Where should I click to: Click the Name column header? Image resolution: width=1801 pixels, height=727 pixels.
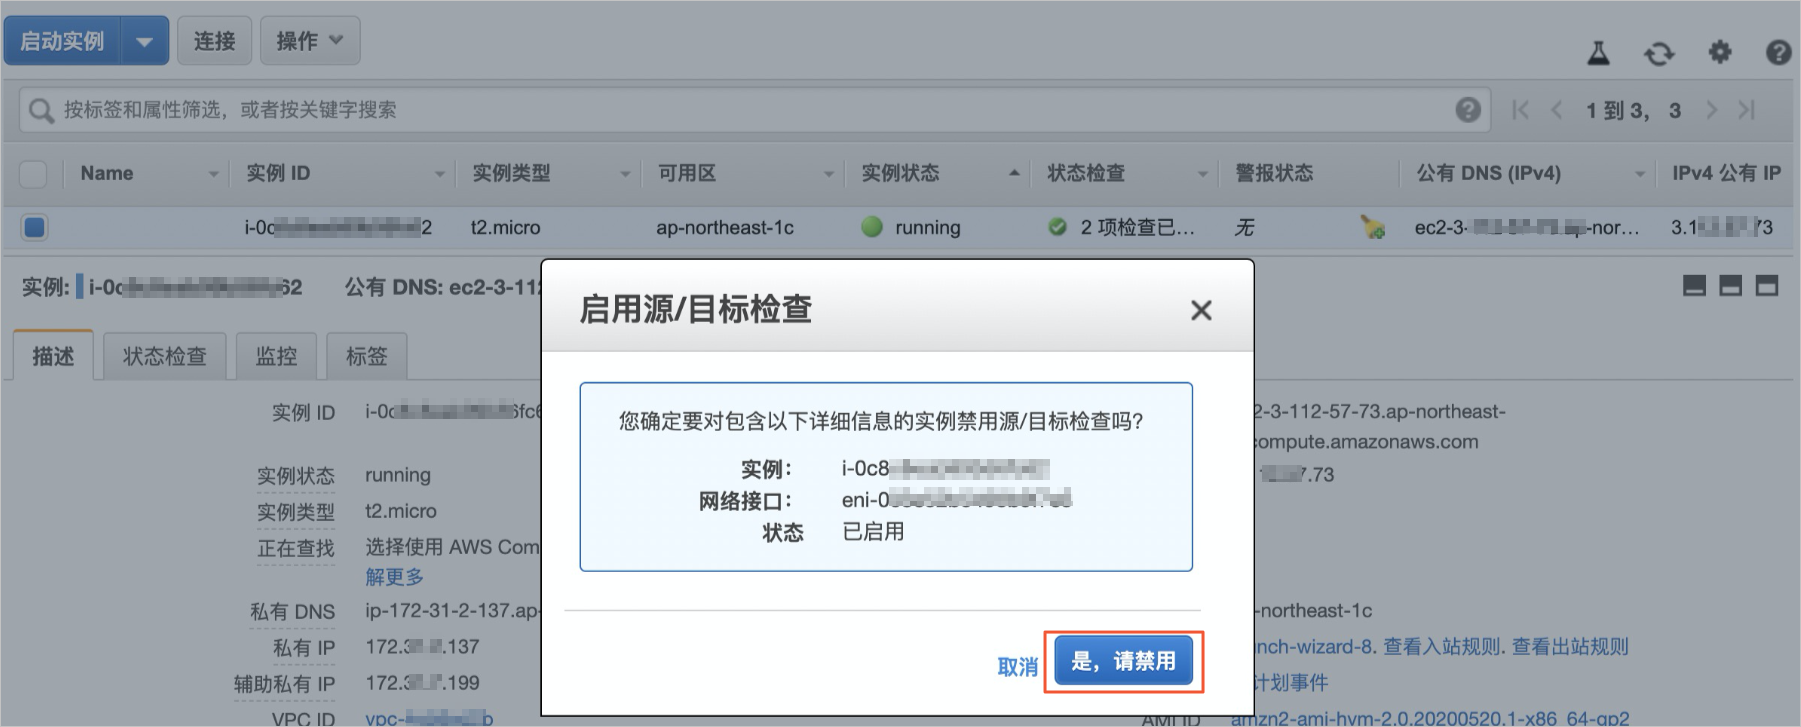[107, 173]
